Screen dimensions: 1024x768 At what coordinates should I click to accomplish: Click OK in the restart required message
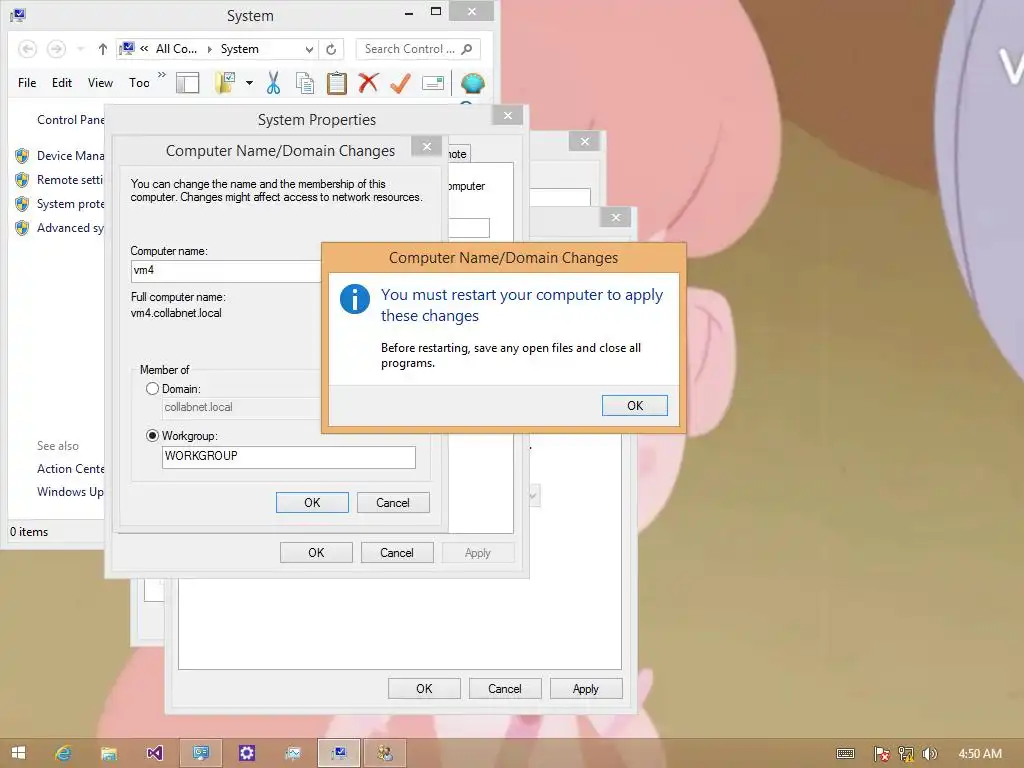tap(634, 406)
